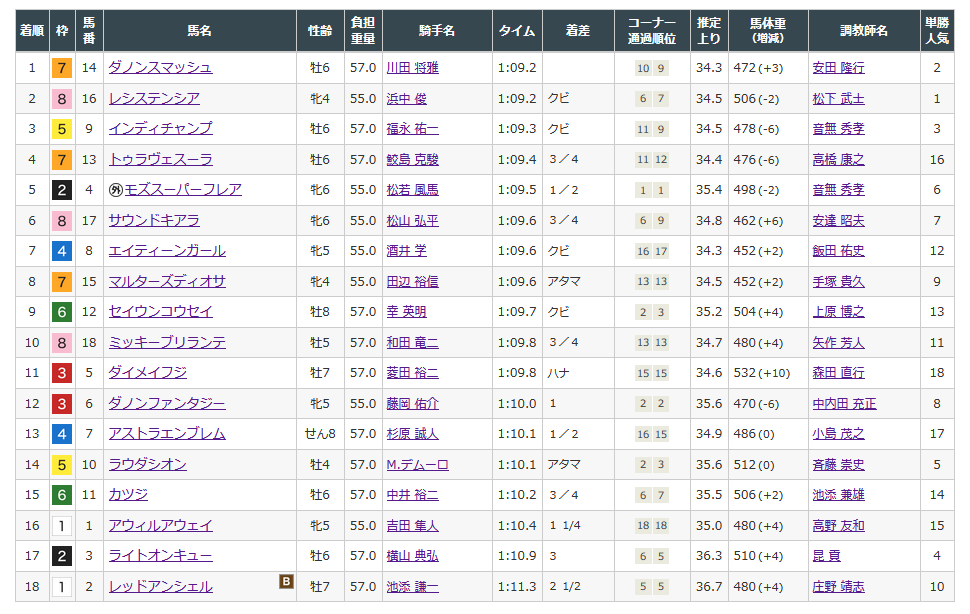970x614 pixels.
Task: Open jockey link 松山 弘平
Action: [x=413, y=221]
